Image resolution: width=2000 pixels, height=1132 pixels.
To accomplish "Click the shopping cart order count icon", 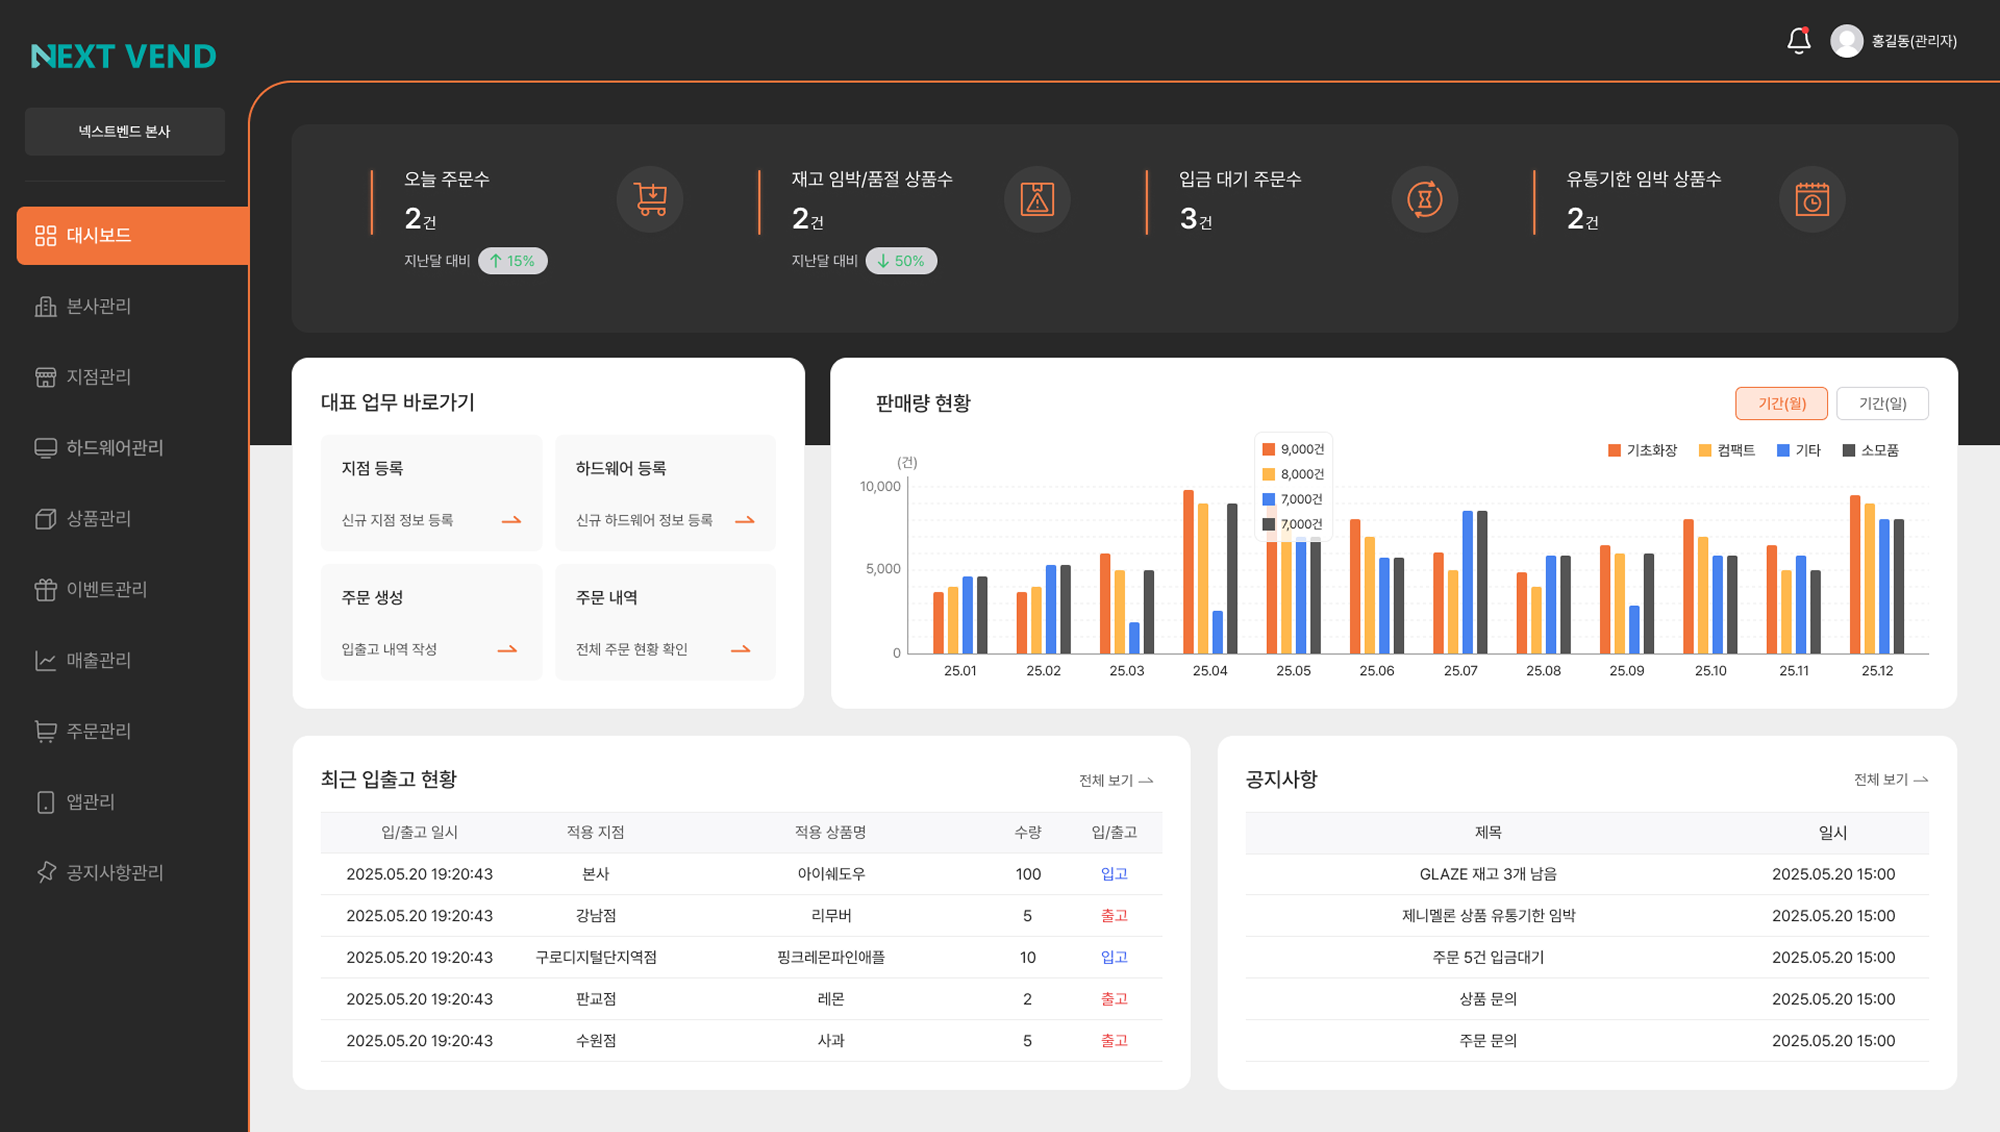I will coord(650,199).
